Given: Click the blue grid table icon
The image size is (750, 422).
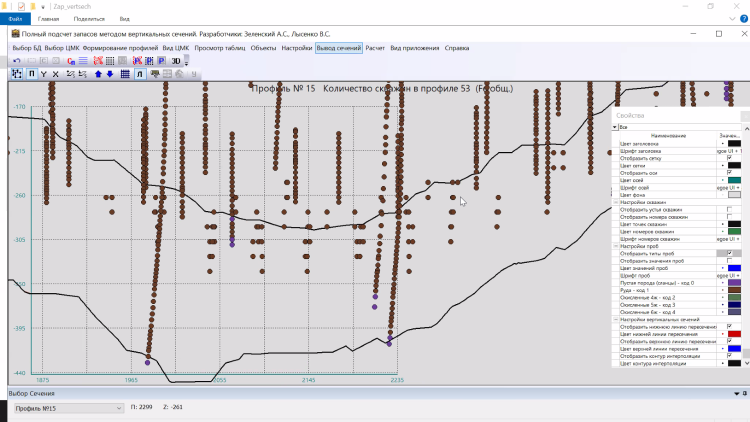Looking at the screenshot, I should 124,74.
